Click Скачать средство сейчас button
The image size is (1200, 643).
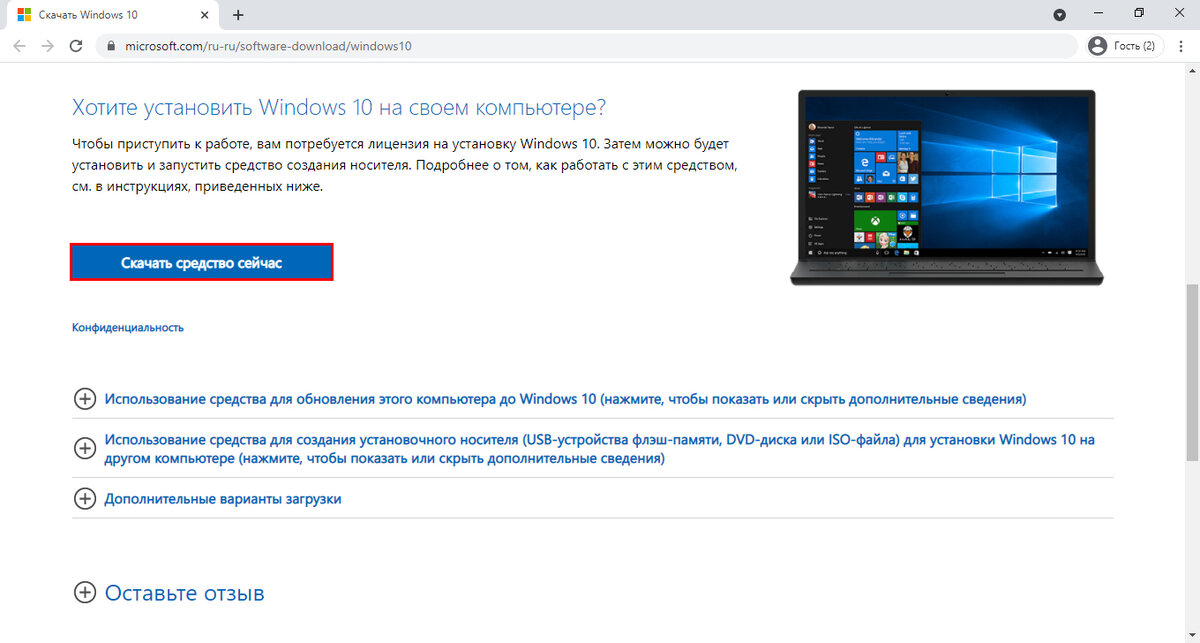pos(201,261)
